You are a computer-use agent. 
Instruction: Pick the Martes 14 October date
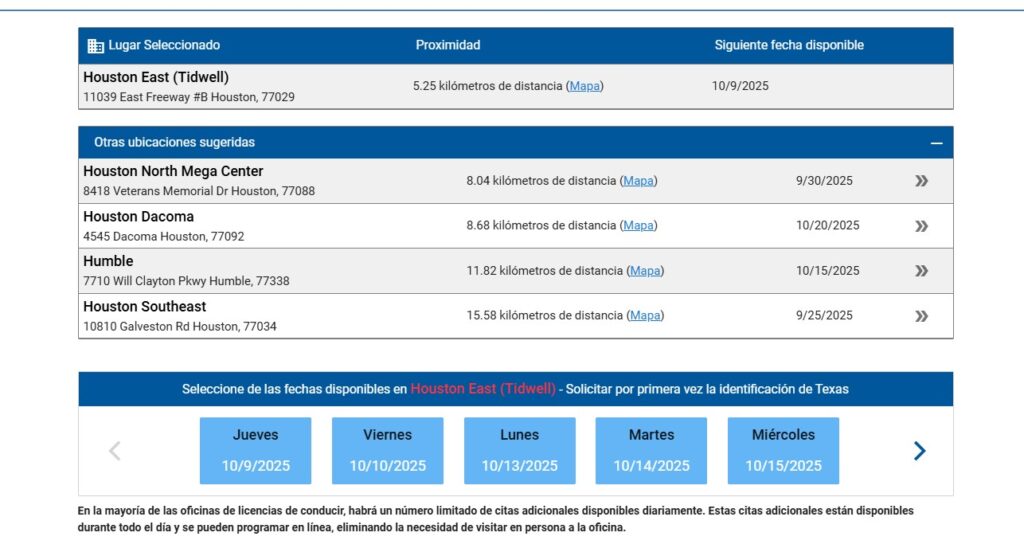coord(652,450)
